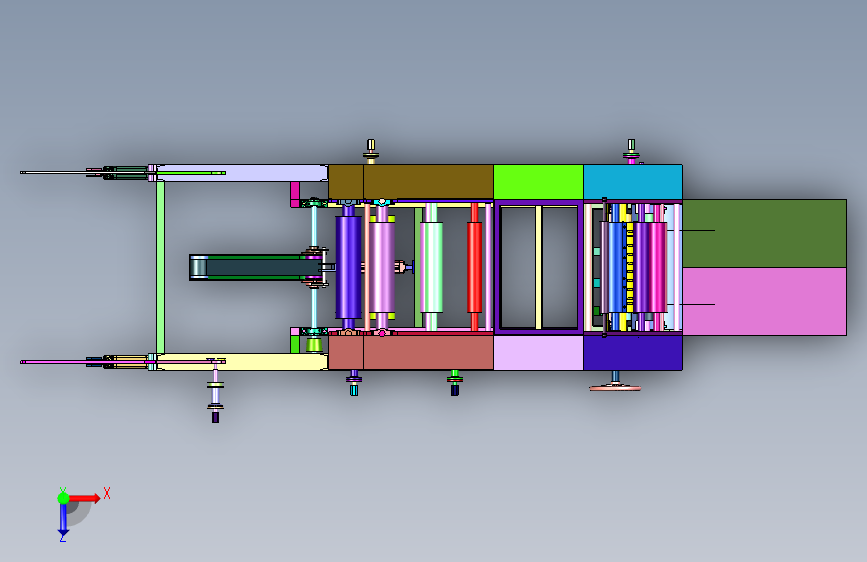This screenshot has width=867, height=562.
Task: Select the long brown top cover plate
Action: tap(428, 182)
